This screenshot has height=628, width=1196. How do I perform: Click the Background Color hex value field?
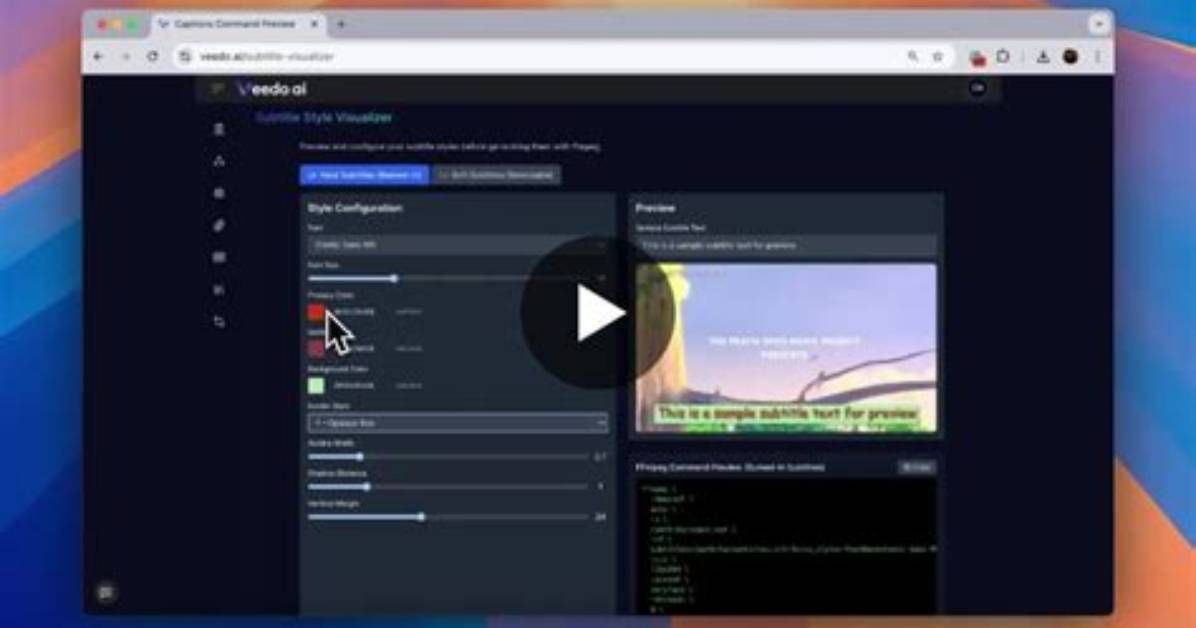click(354, 385)
